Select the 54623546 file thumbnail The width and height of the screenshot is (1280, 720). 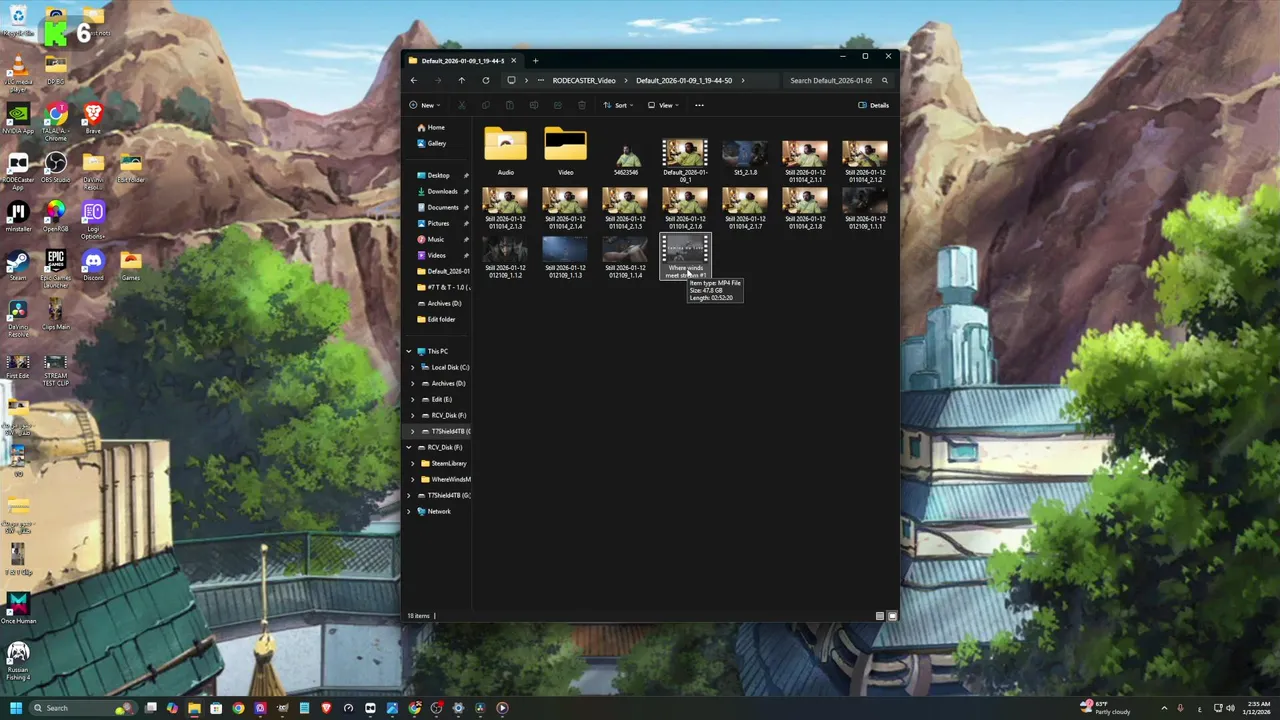[626, 157]
